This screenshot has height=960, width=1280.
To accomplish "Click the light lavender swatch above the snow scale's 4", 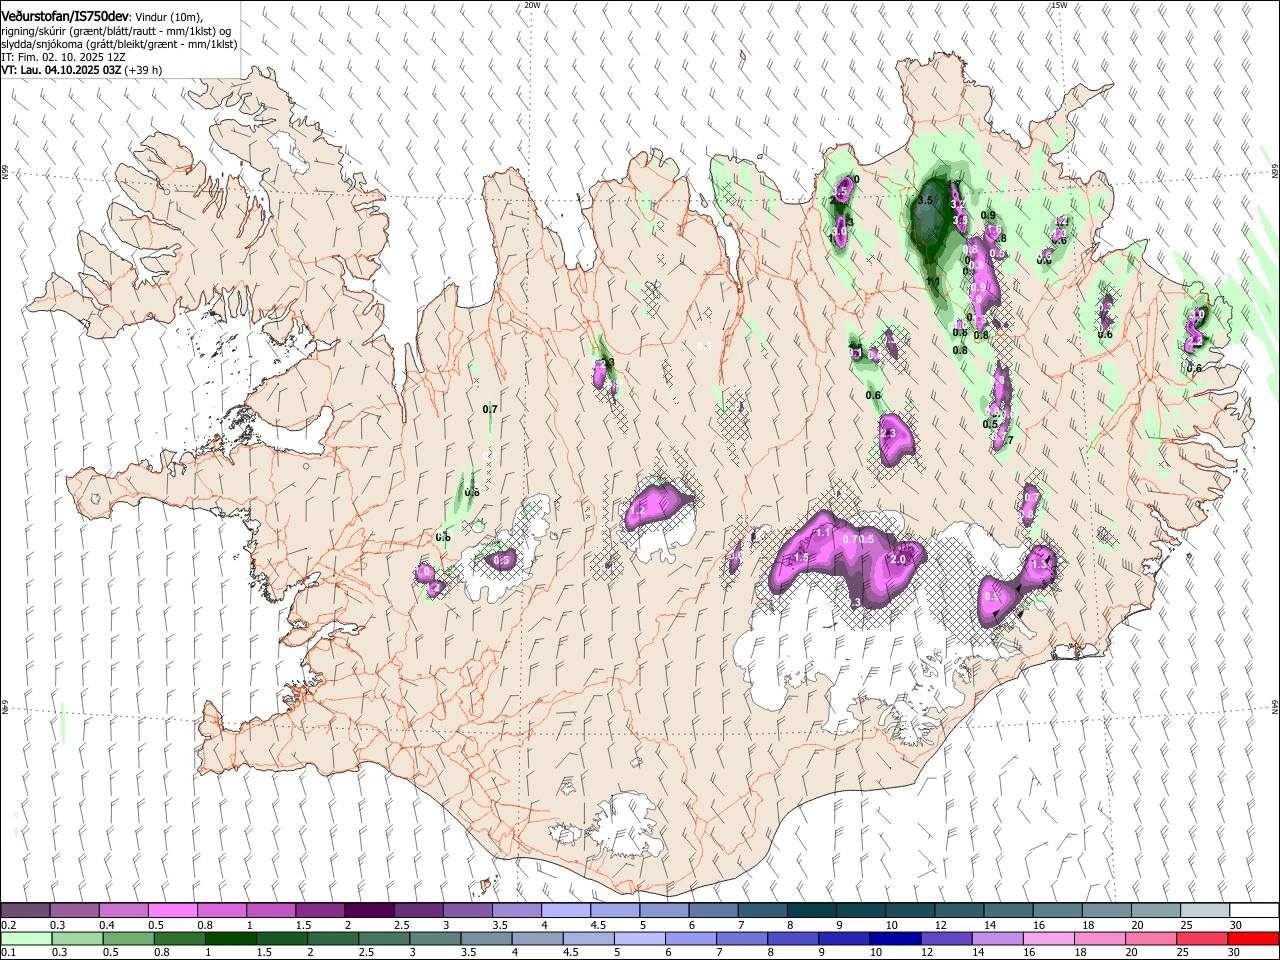I will [565, 911].
